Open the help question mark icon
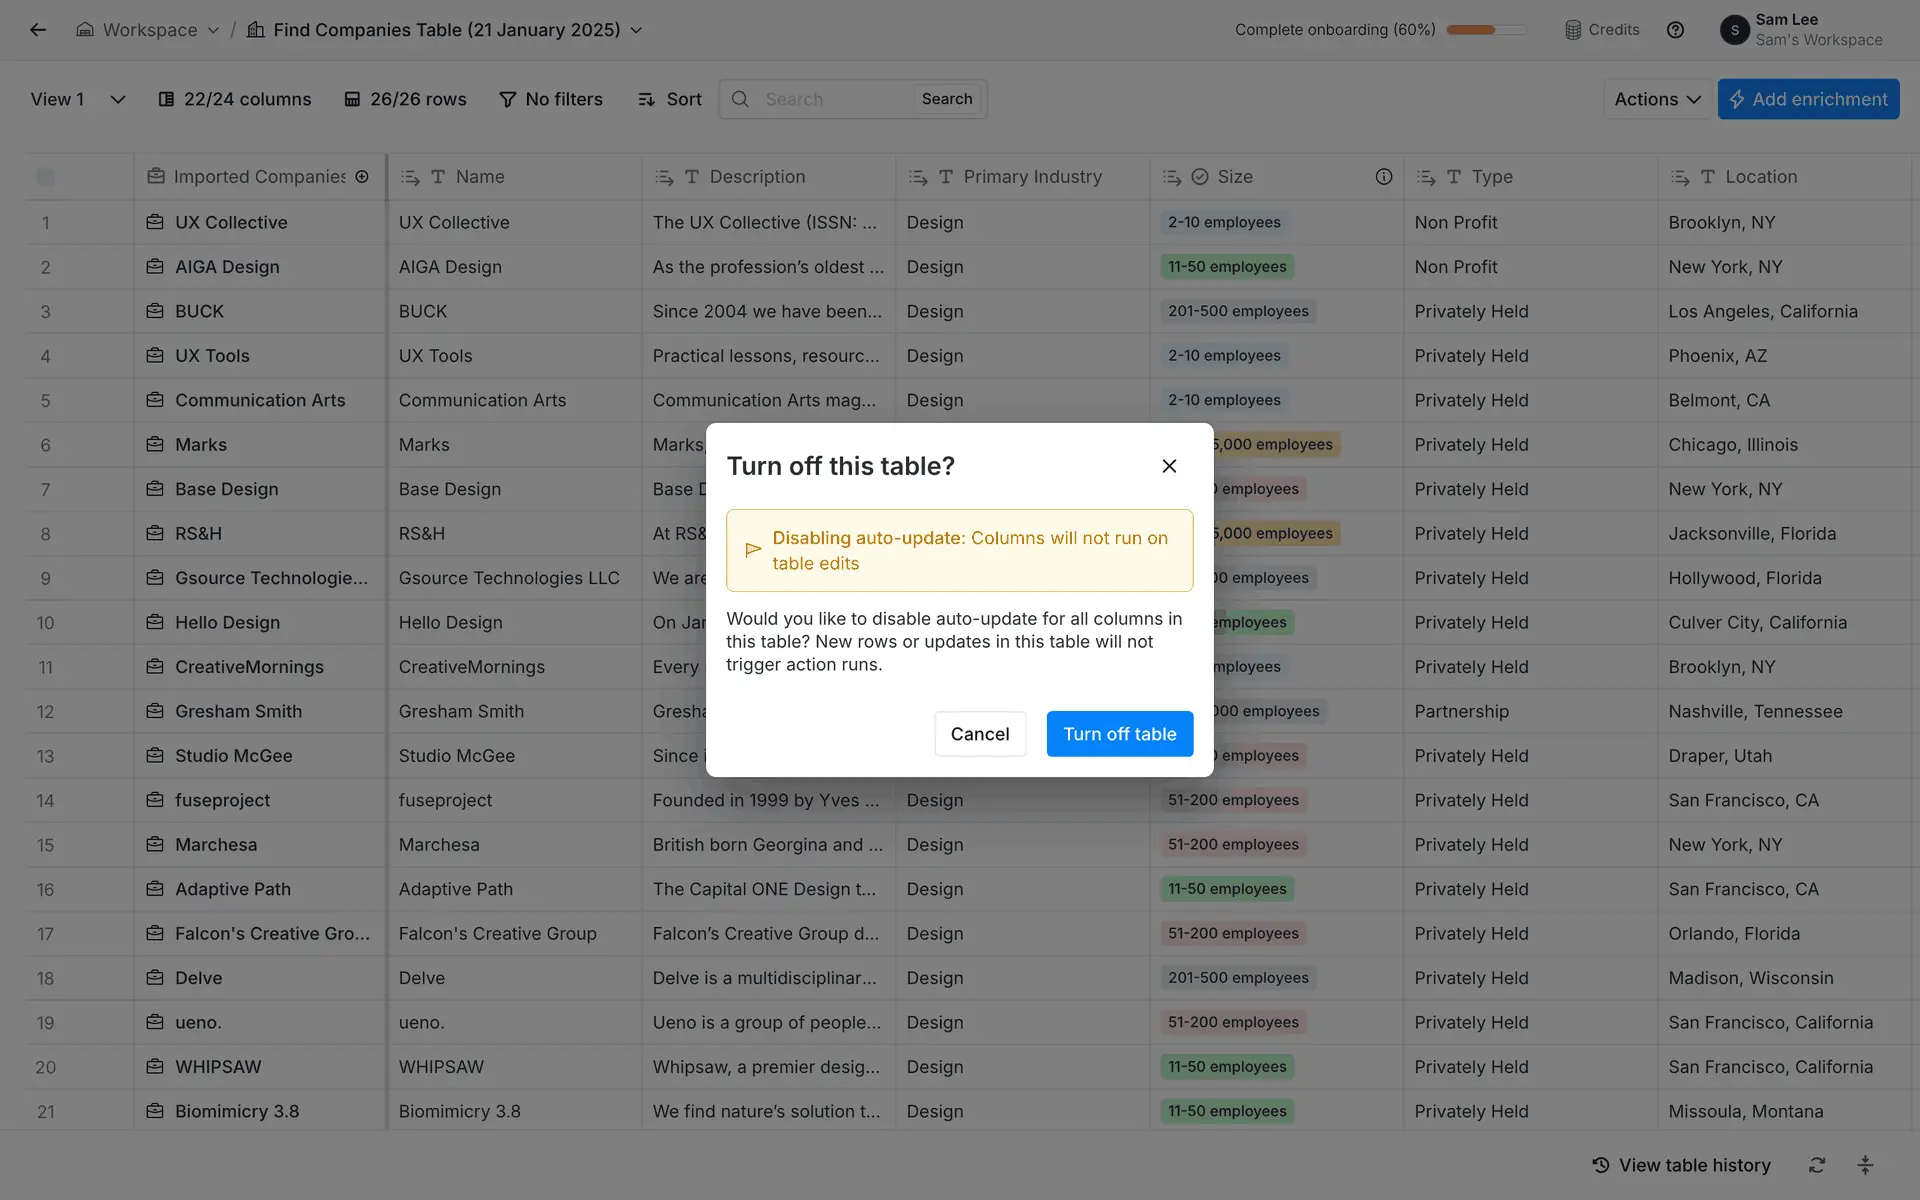 1675,30
